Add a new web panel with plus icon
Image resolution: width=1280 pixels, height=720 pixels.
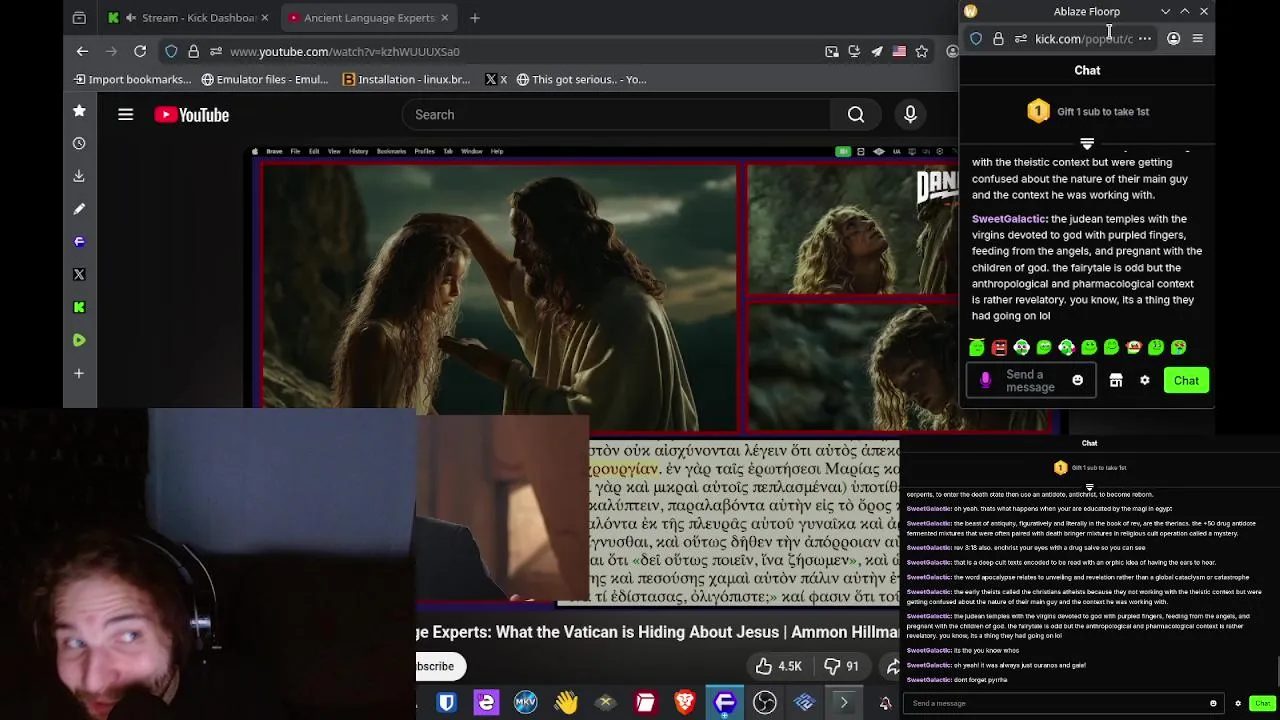pyautogui.click(x=79, y=373)
